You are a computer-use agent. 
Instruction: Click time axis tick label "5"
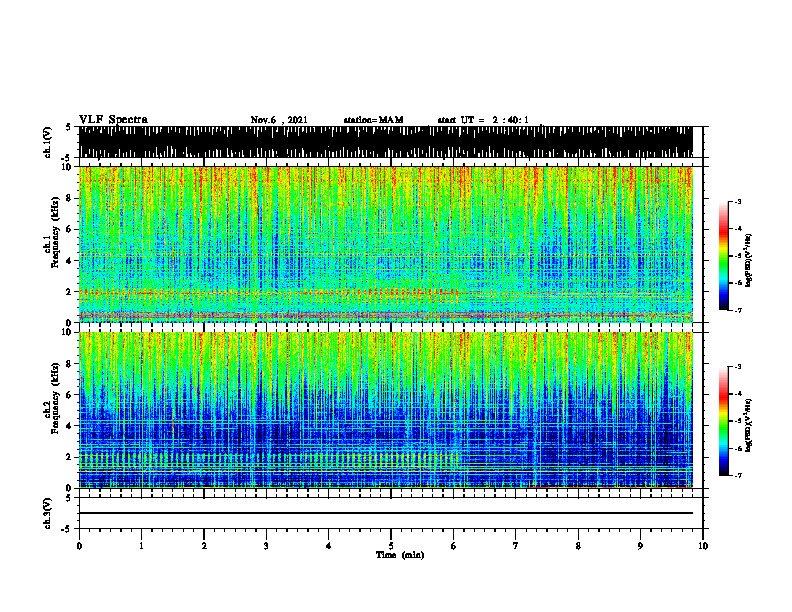(x=391, y=546)
